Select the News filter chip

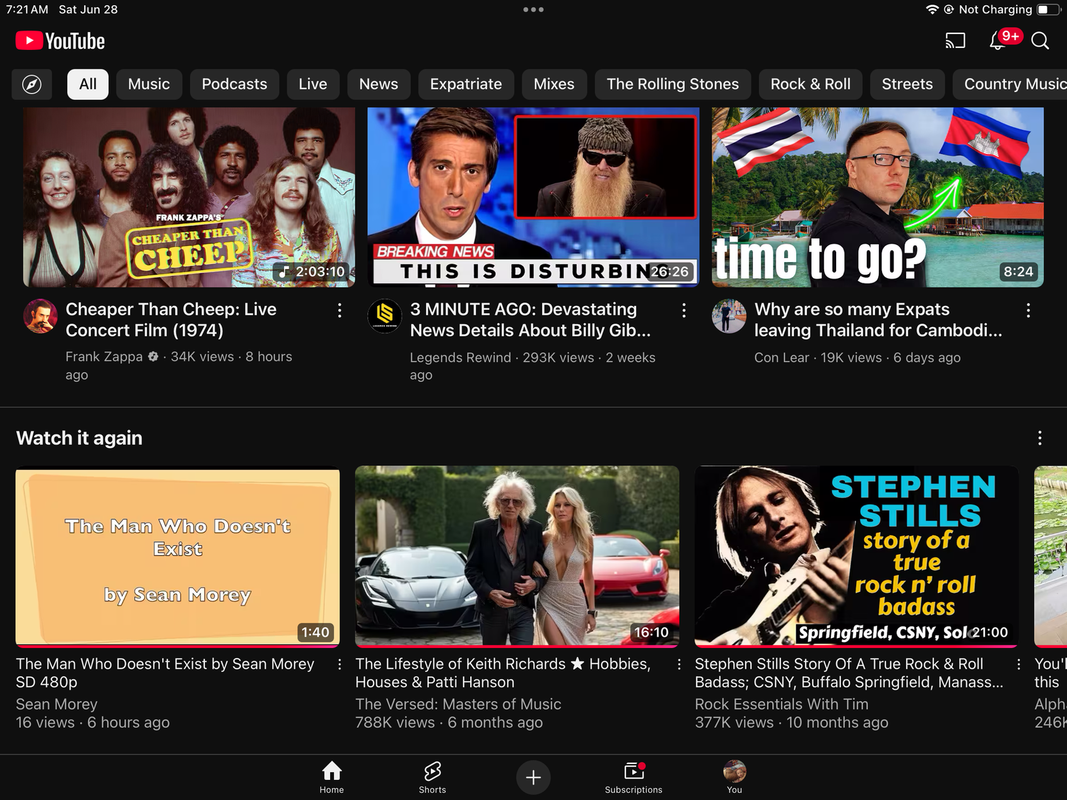coord(378,84)
